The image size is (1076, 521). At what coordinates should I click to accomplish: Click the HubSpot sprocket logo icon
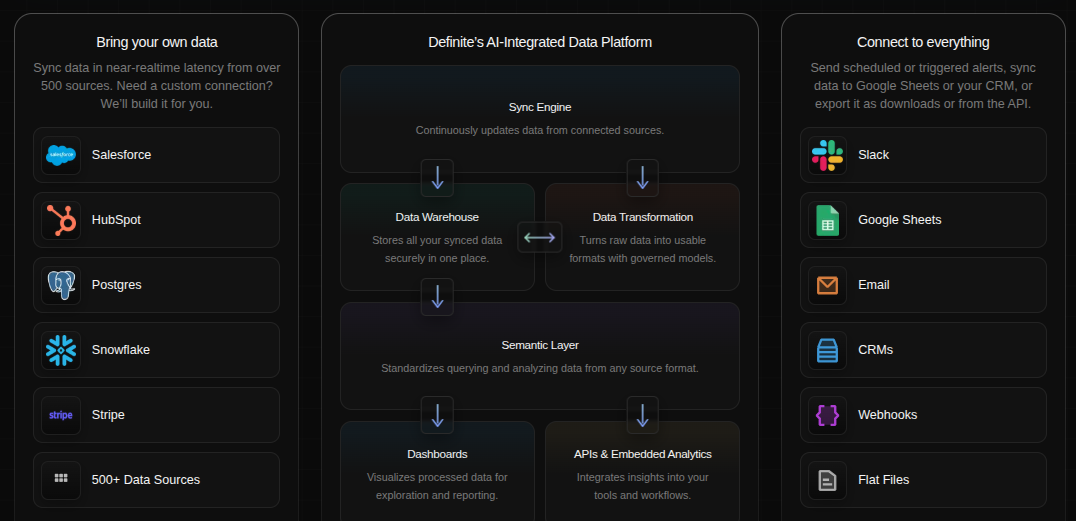(61, 220)
